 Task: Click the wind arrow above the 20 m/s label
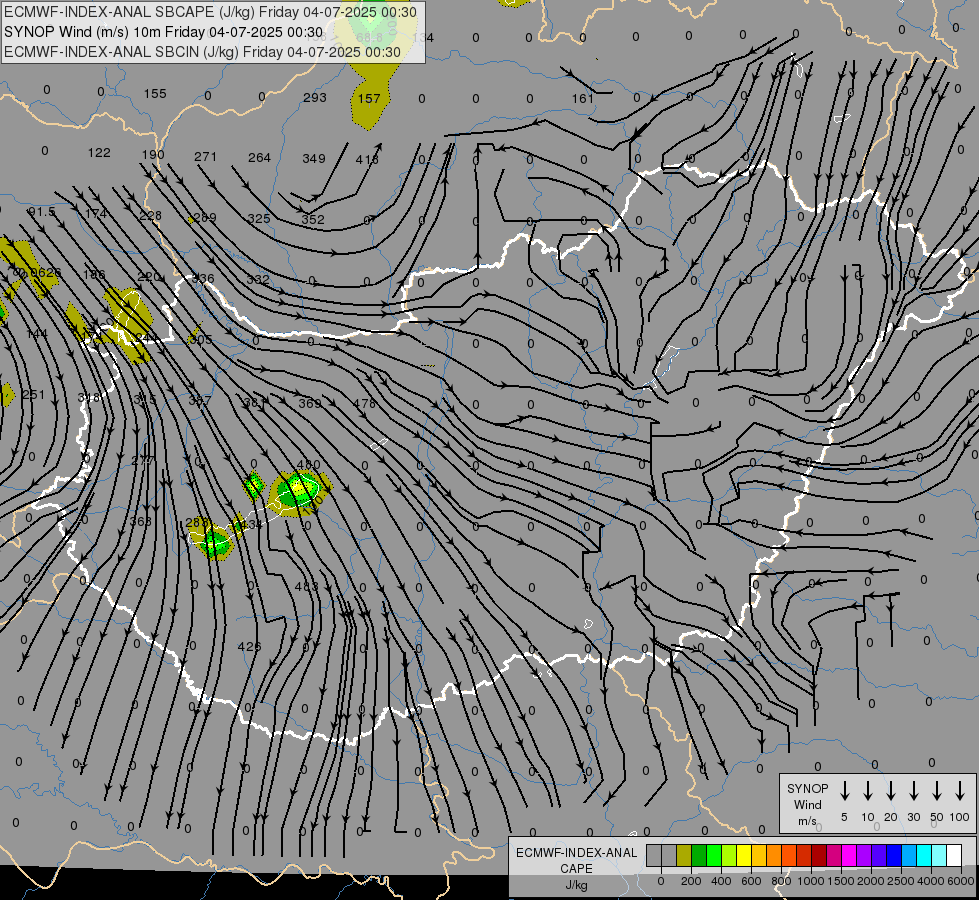tap(891, 791)
